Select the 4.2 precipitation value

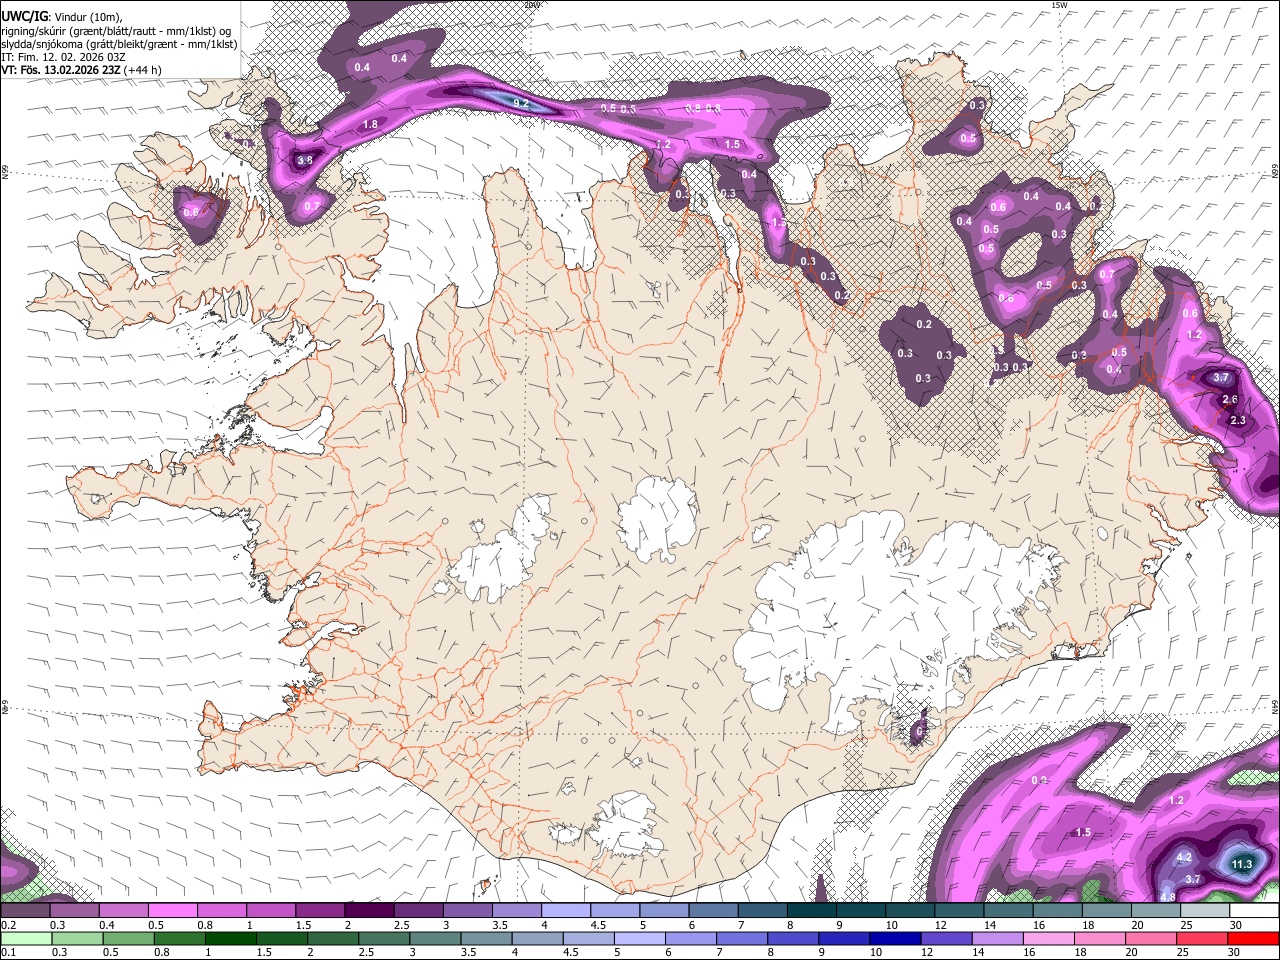[x=1184, y=857]
